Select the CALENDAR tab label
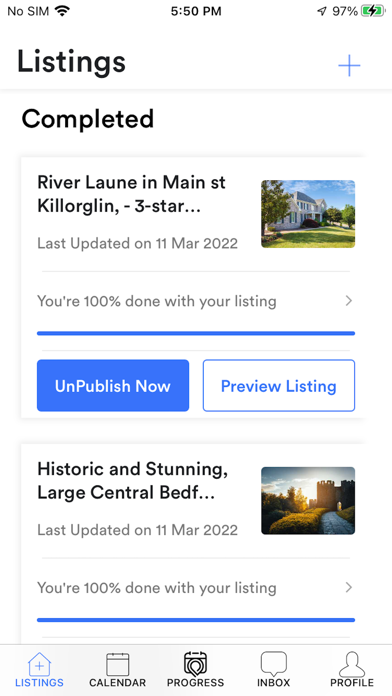The height and width of the screenshot is (696, 392). pos(118,683)
